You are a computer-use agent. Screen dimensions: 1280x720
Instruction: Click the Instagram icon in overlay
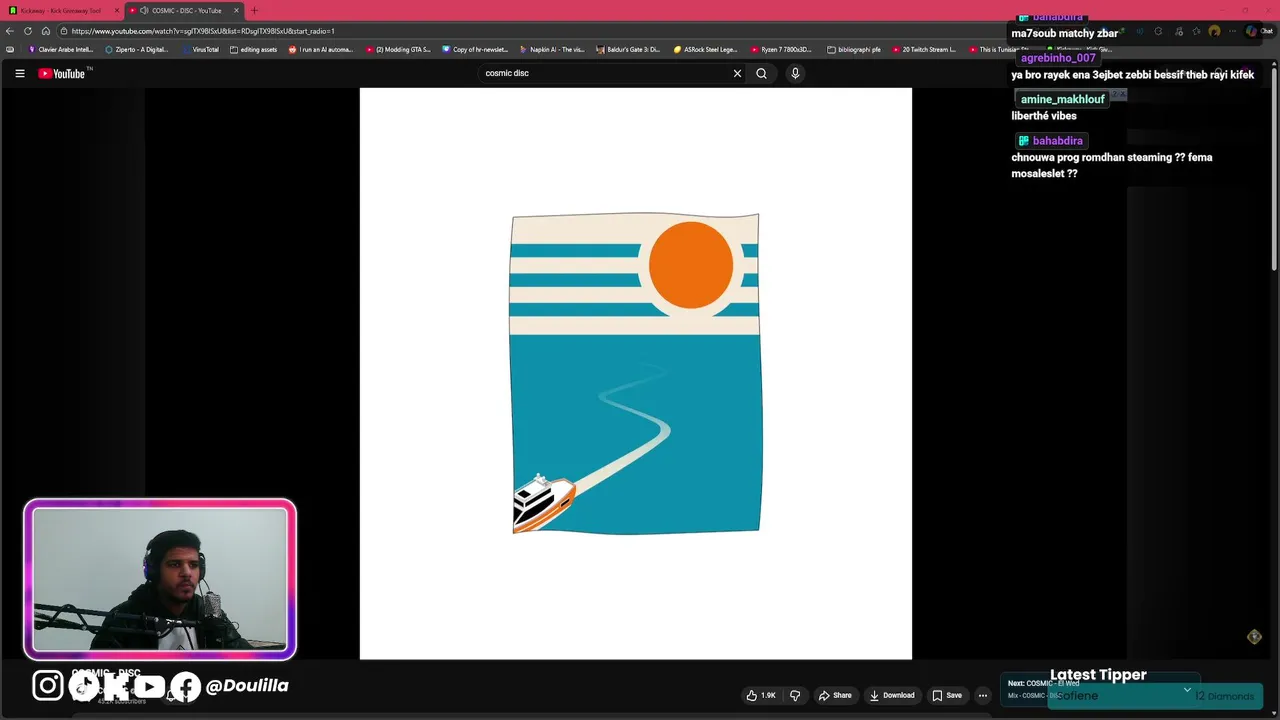pos(47,685)
